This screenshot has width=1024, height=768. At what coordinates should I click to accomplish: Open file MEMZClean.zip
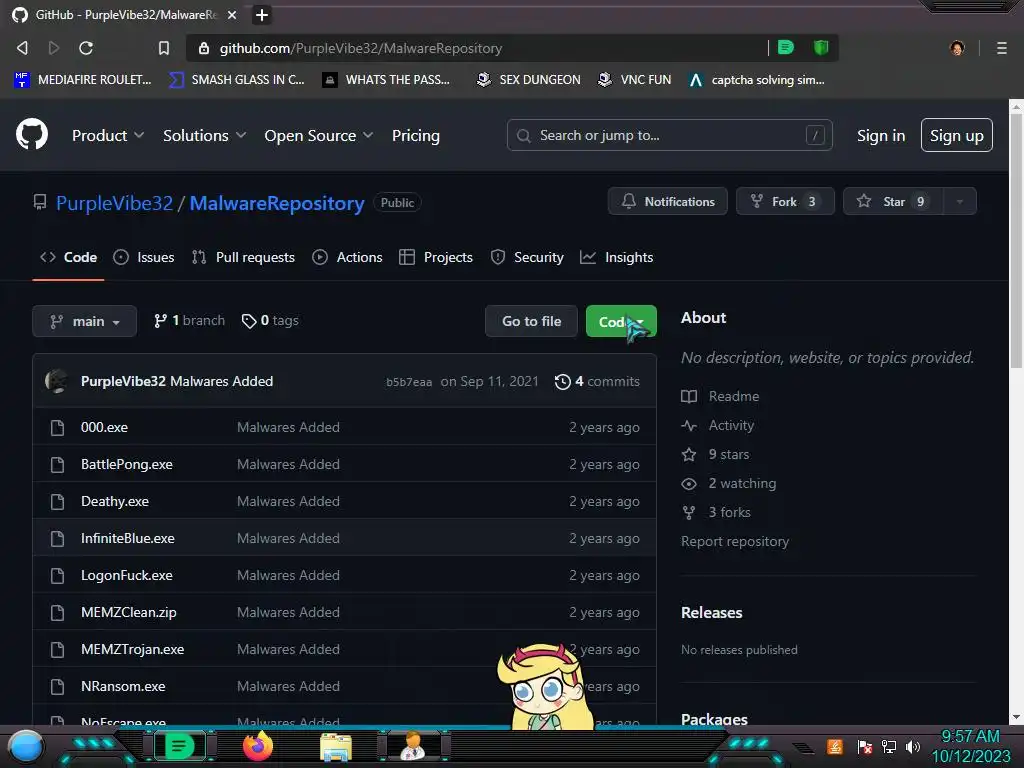[129, 613]
